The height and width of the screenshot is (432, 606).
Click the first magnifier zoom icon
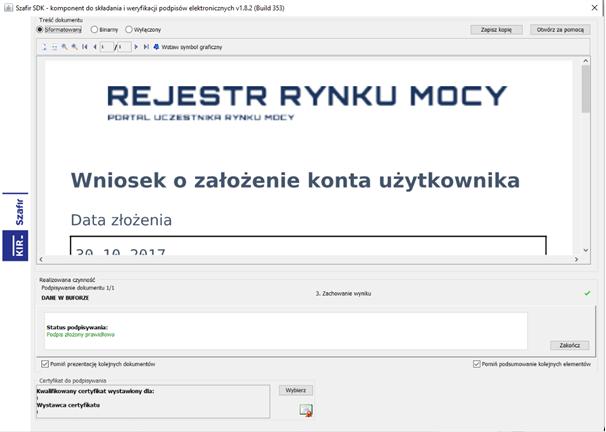coord(65,47)
